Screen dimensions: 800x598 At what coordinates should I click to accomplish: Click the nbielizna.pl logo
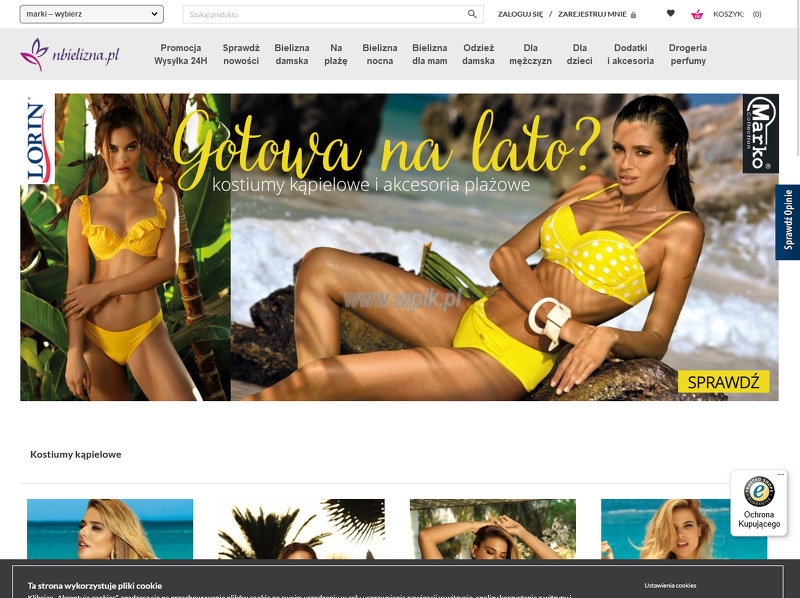click(70, 54)
